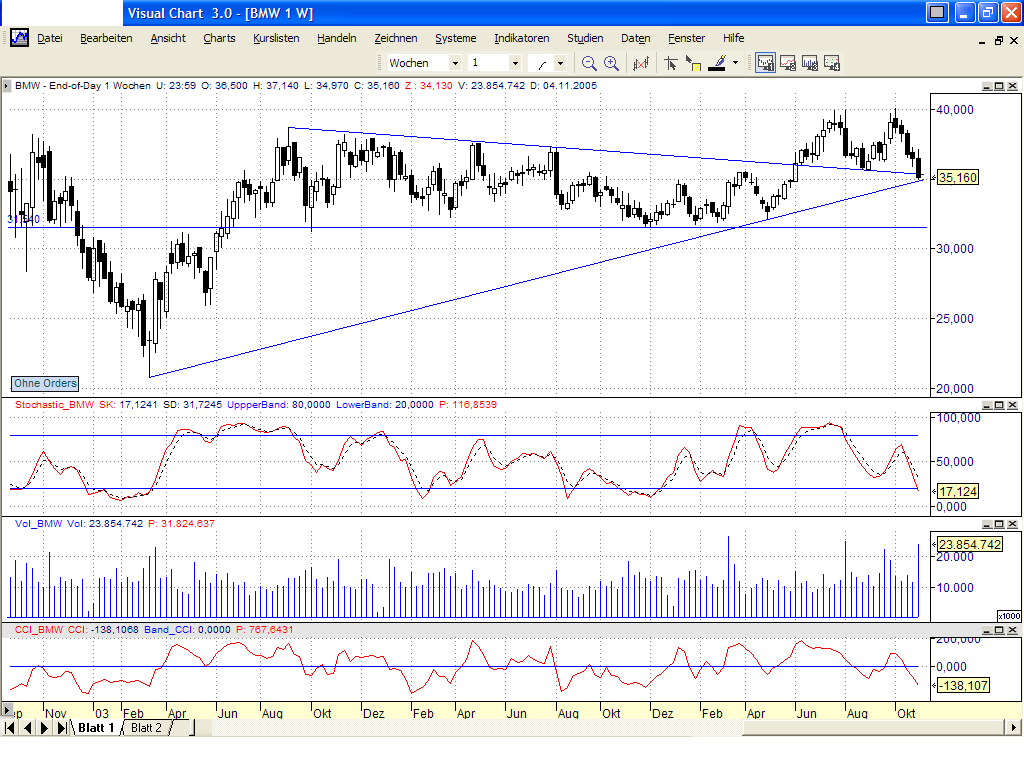1024x768 pixels.
Task: Select the zoom-in magnifier tool
Action: pyautogui.click(x=611, y=62)
